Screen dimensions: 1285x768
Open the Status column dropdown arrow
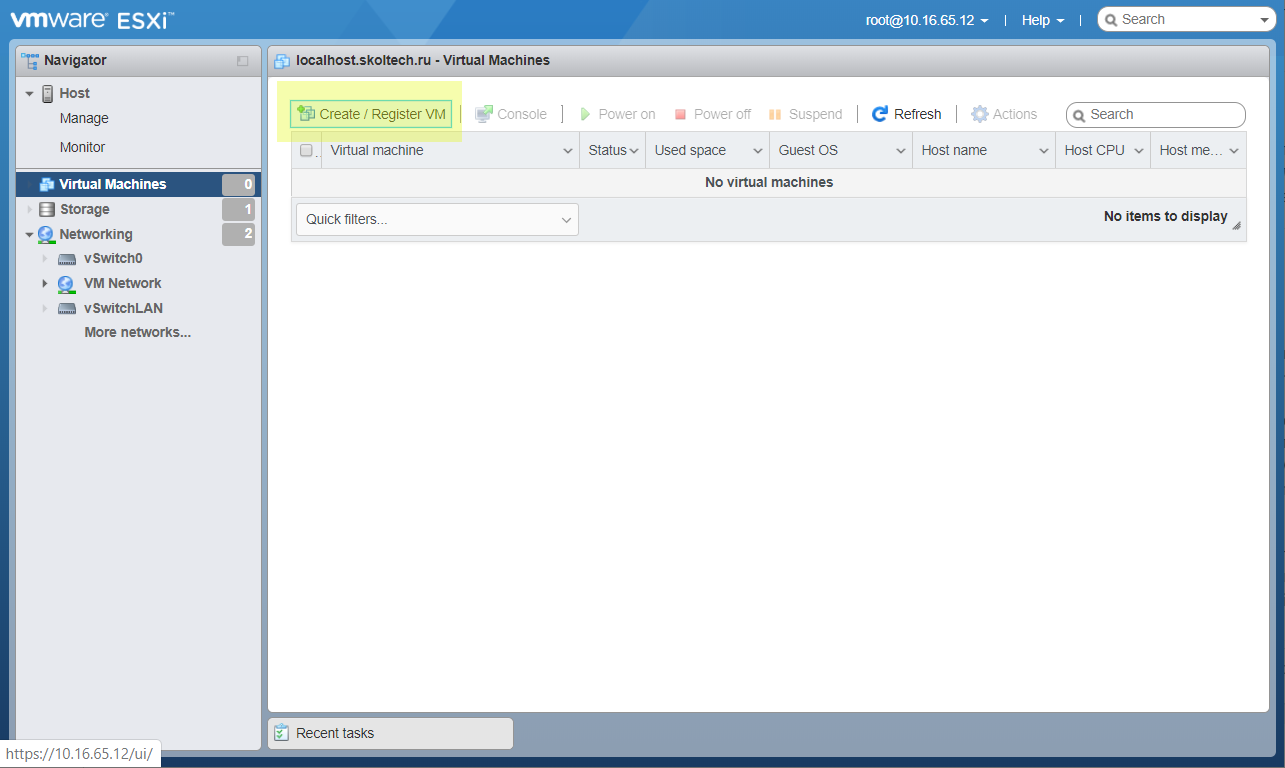pos(634,151)
